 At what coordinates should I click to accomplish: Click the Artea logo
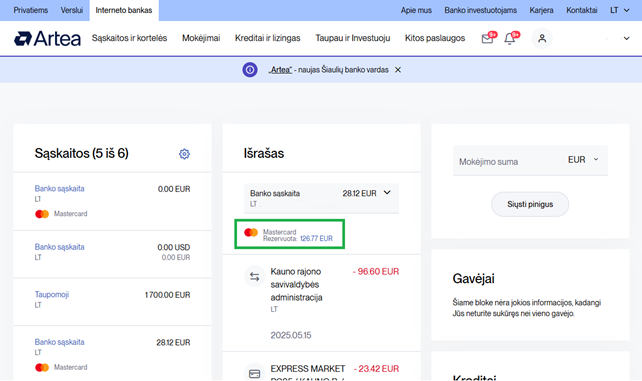pyautogui.click(x=47, y=38)
